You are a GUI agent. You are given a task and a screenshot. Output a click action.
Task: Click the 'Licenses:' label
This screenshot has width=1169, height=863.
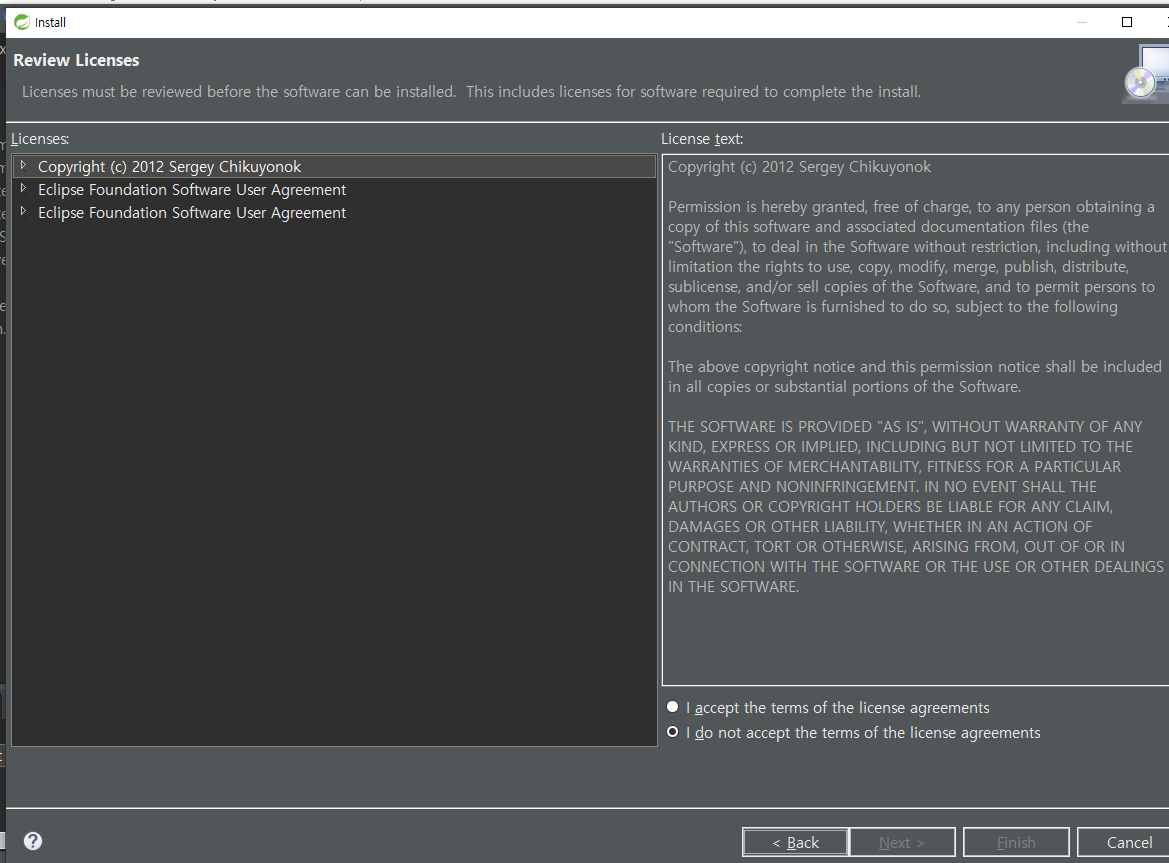40,139
